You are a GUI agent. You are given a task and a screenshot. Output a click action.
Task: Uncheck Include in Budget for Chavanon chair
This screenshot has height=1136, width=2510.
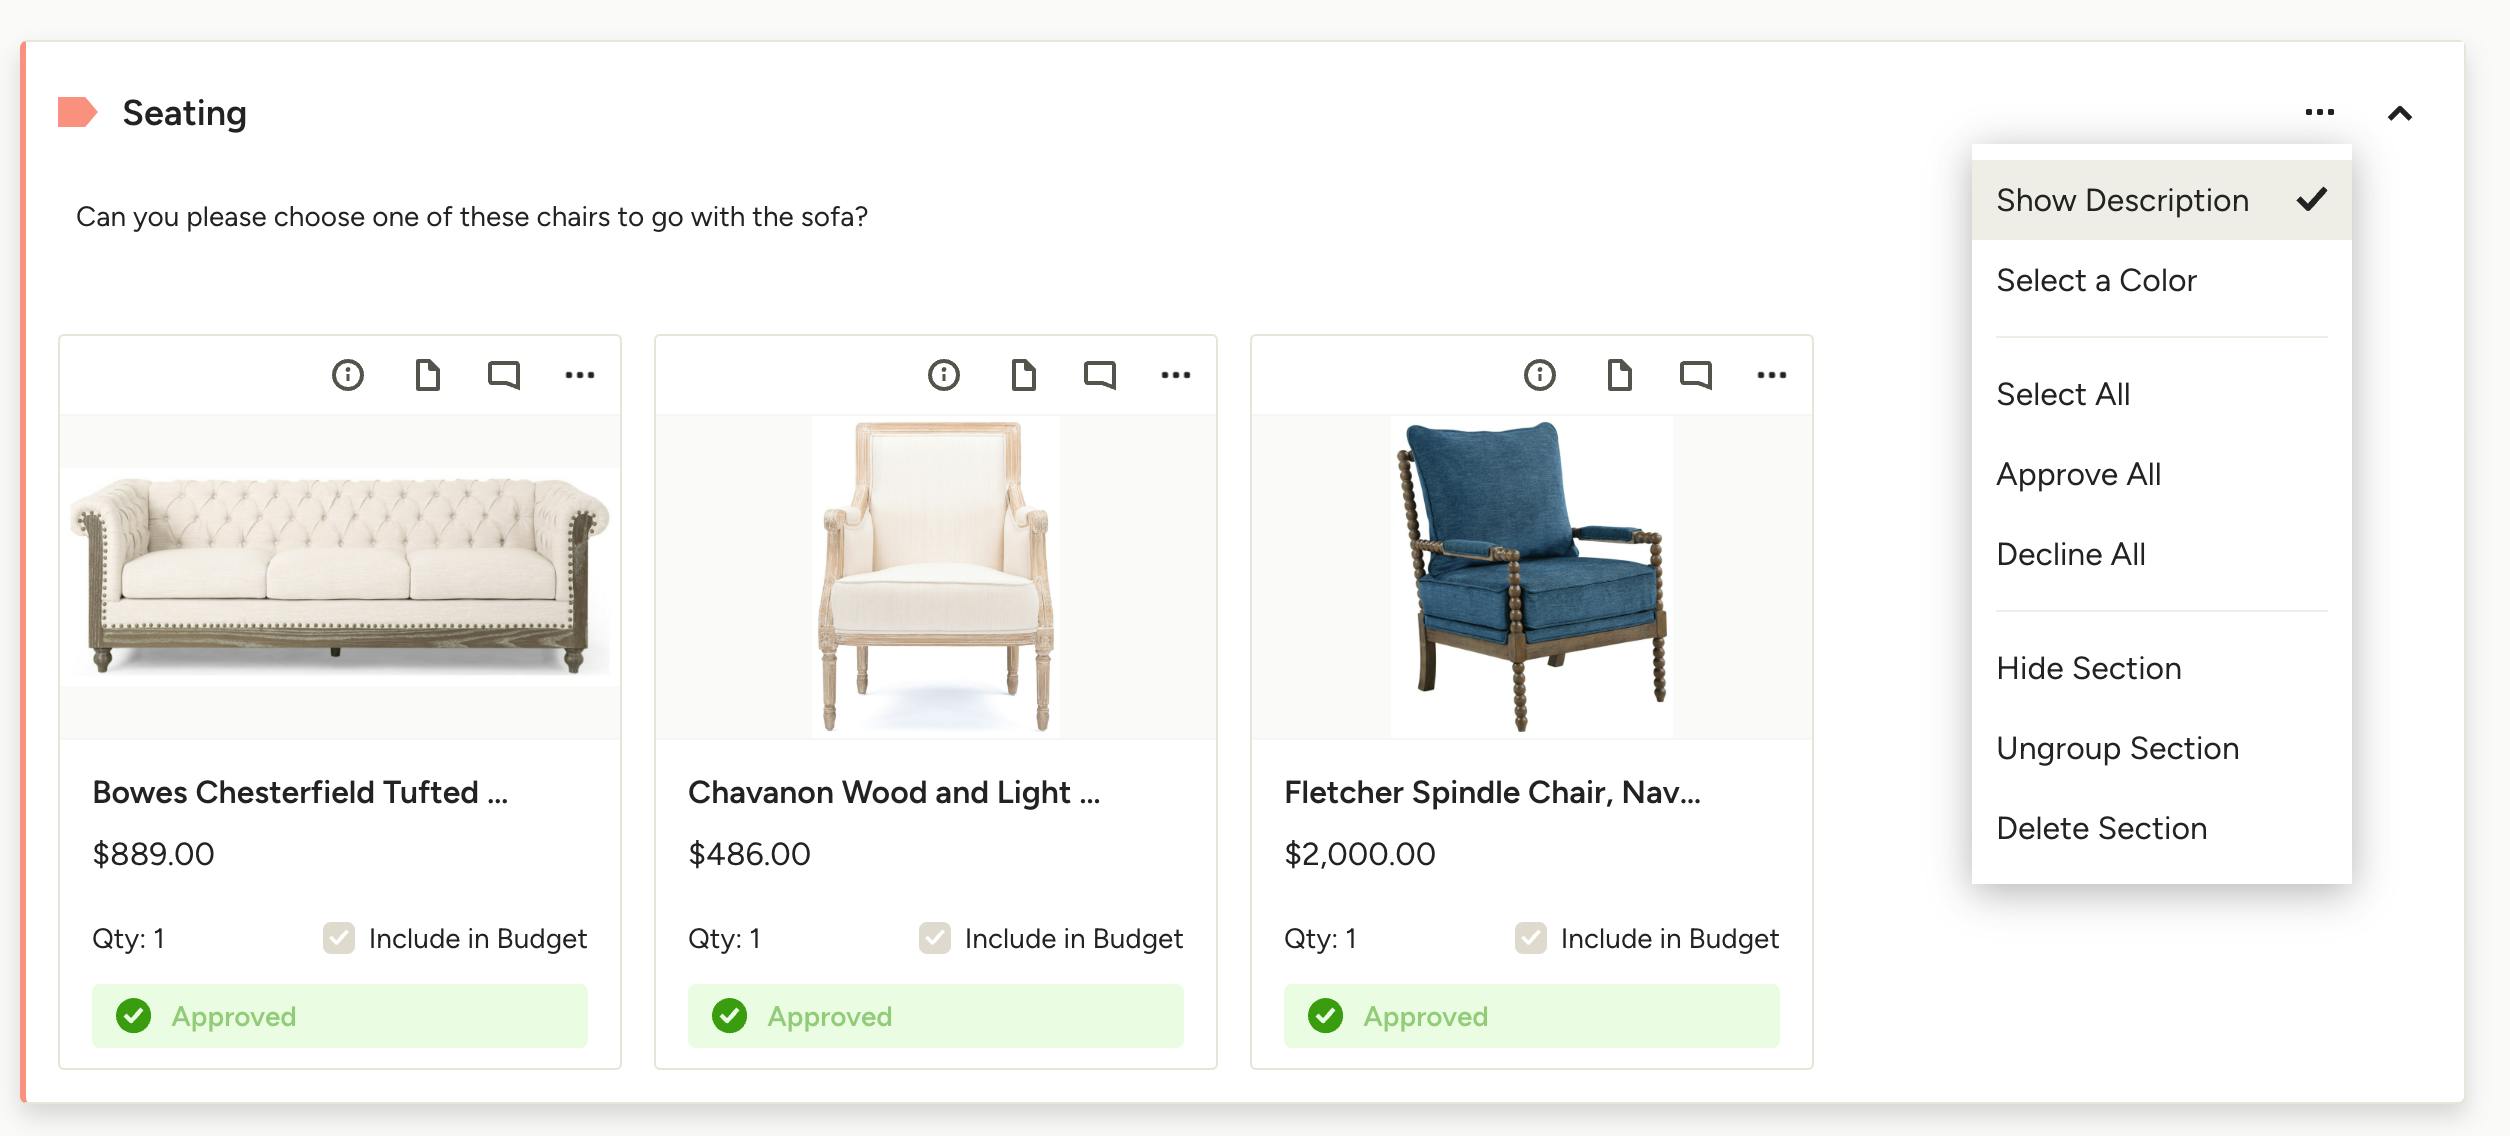pos(935,938)
